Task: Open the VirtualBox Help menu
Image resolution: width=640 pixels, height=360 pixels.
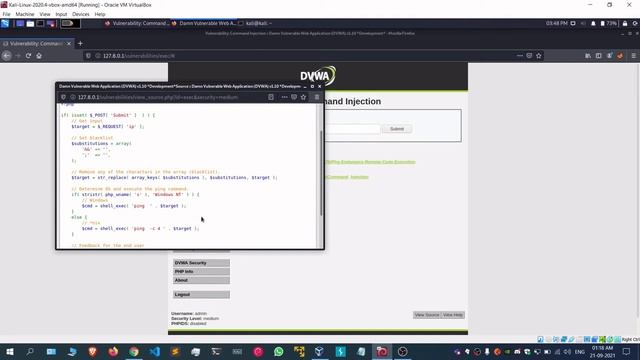Action: pos(100,14)
